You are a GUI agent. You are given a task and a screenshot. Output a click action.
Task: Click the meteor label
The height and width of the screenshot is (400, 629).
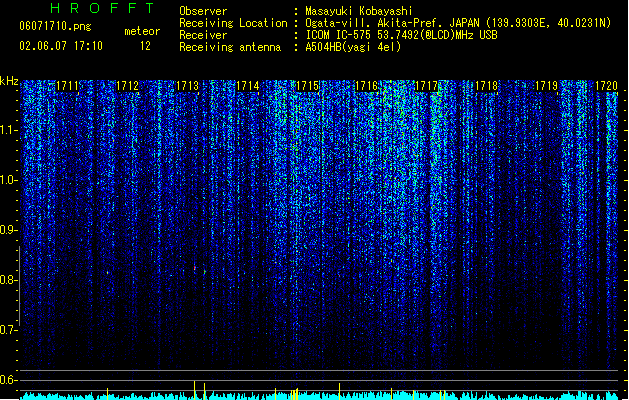pyautogui.click(x=142, y=31)
